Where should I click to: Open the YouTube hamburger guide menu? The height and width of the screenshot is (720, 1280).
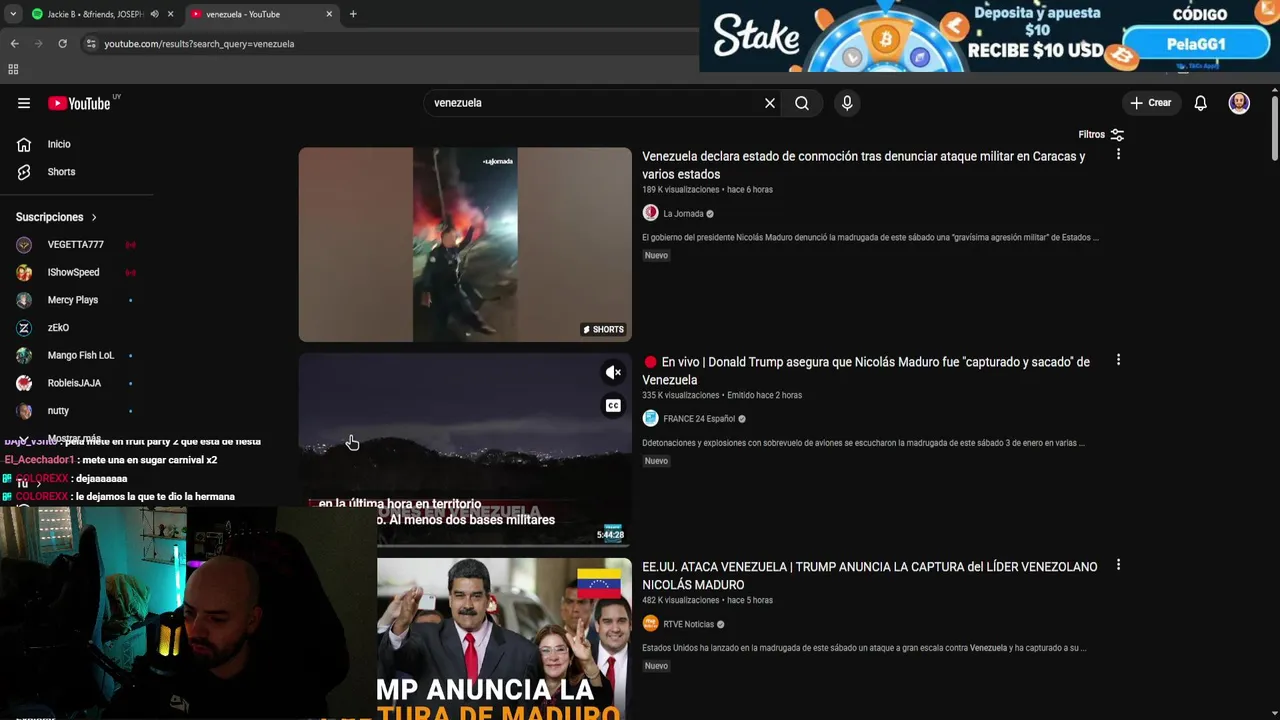pos(24,103)
